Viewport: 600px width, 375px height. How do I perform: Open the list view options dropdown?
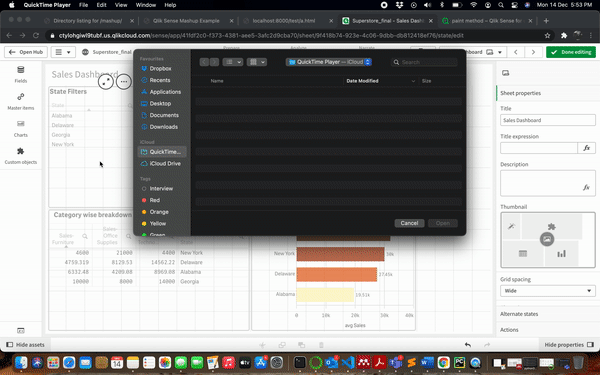233,62
